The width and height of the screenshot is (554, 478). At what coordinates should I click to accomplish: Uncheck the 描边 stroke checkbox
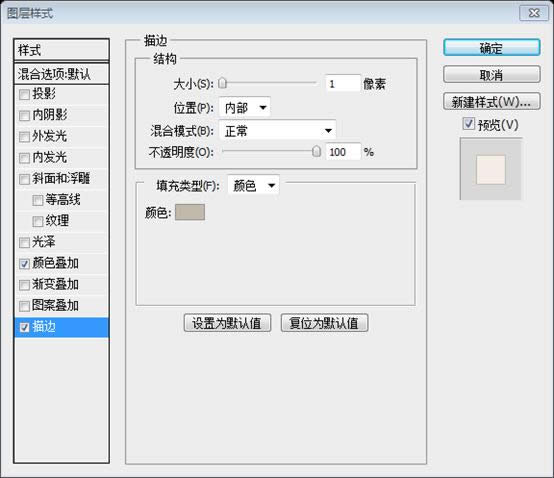[24, 327]
